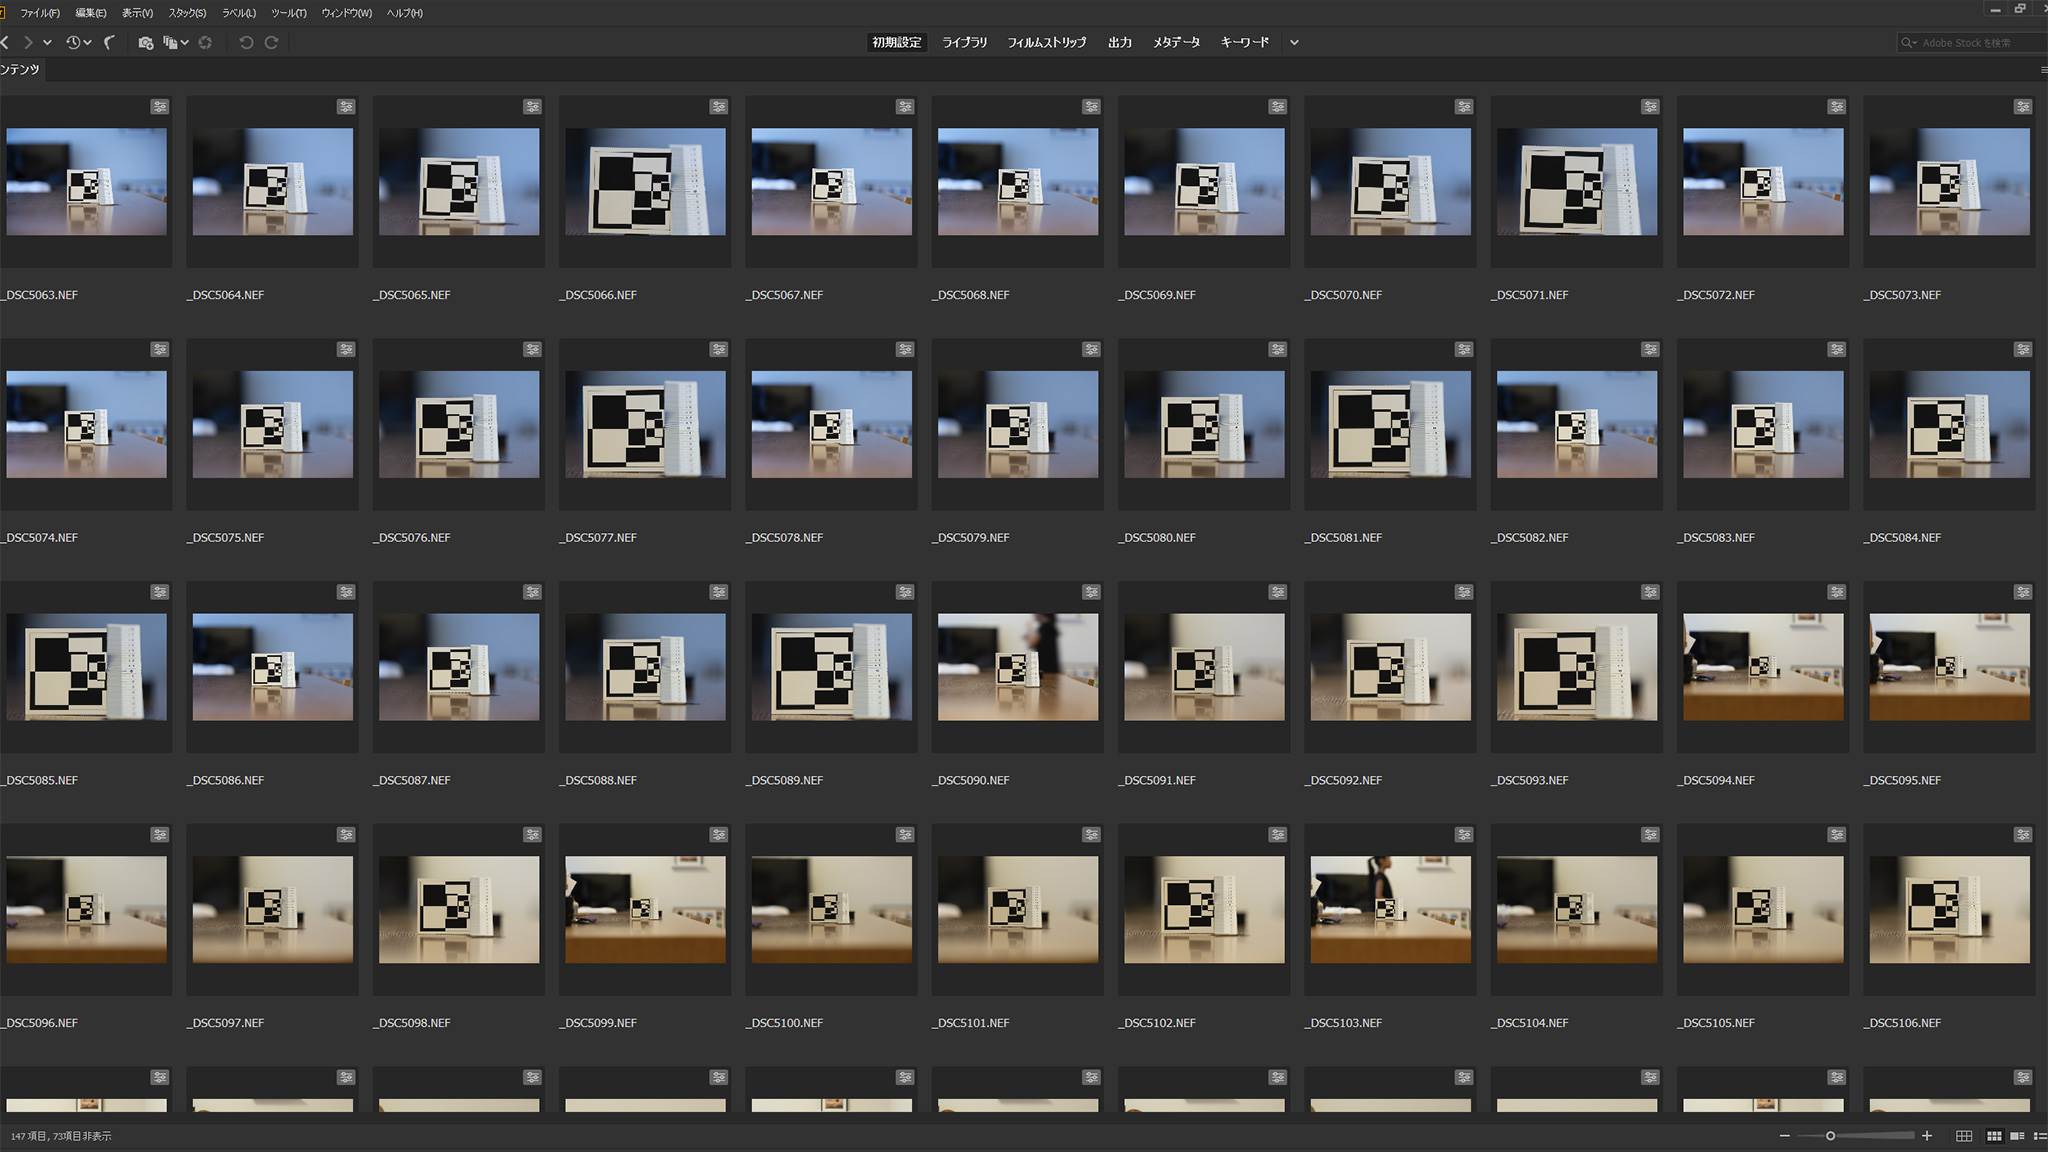Switch to details view mode
Viewport: 2048px width, 1152px height.
(2017, 1136)
